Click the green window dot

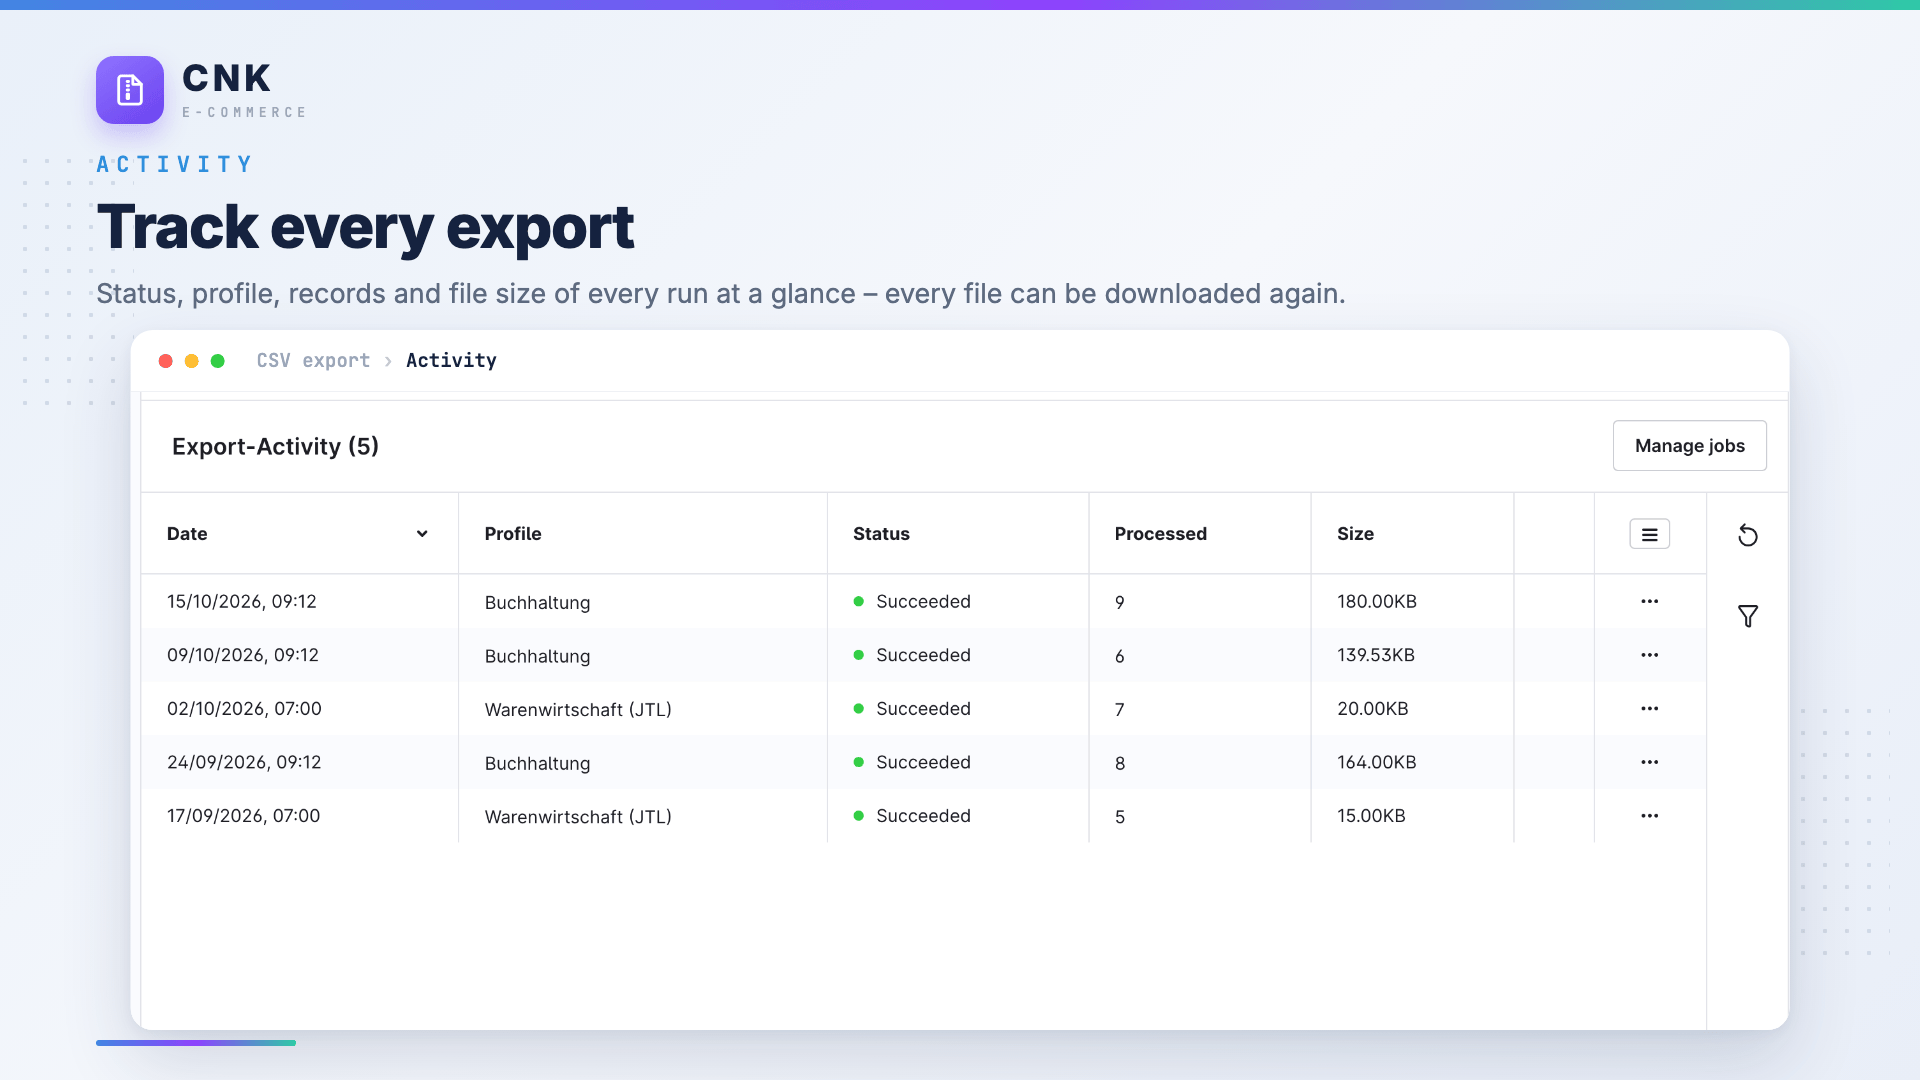click(x=217, y=361)
